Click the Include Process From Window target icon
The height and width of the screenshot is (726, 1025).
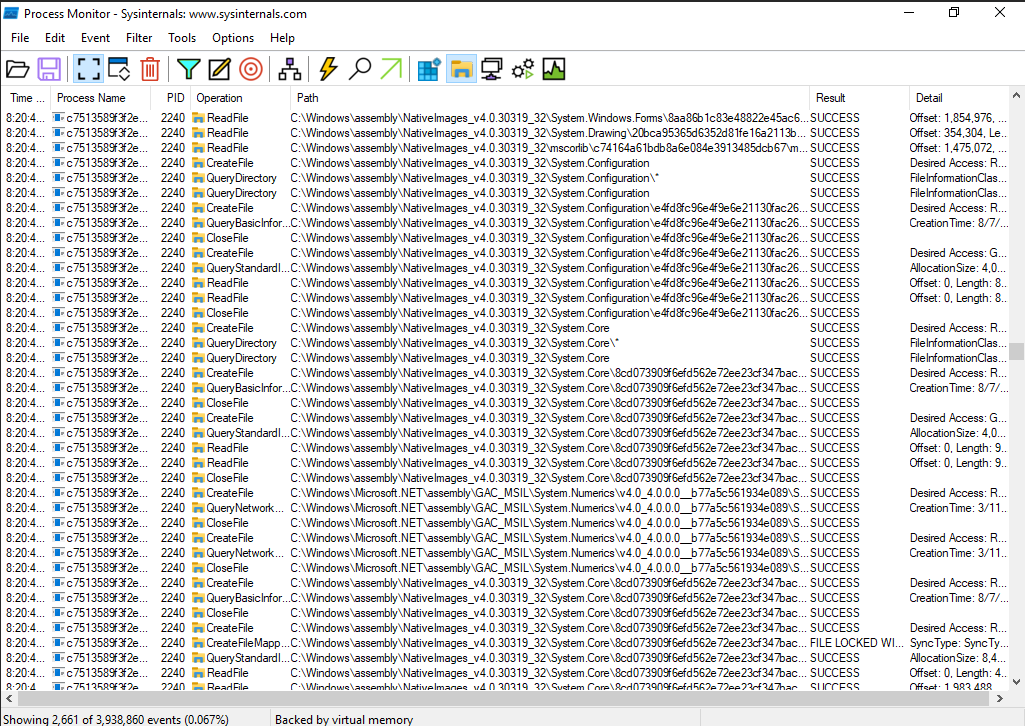[251, 69]
